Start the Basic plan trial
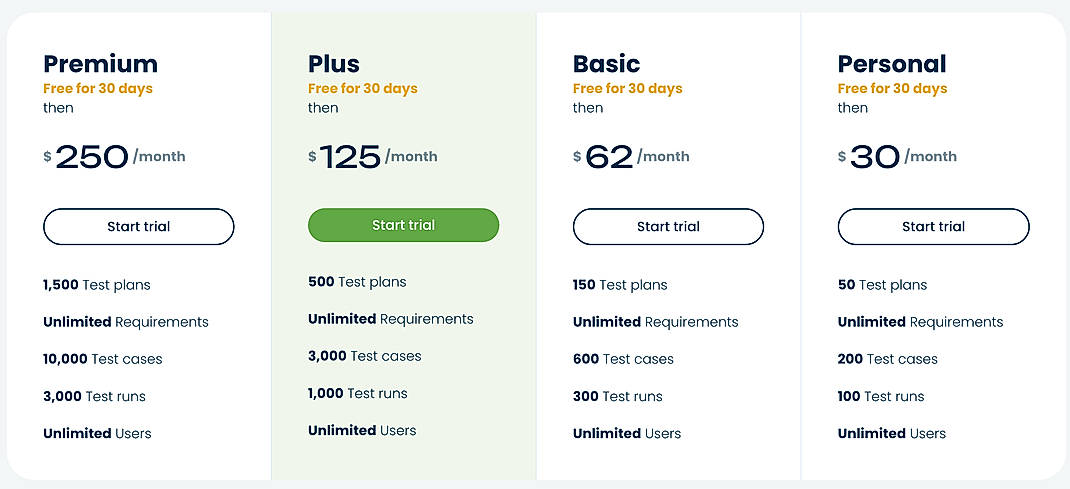The image size is (1070, 489). (668, 227)
